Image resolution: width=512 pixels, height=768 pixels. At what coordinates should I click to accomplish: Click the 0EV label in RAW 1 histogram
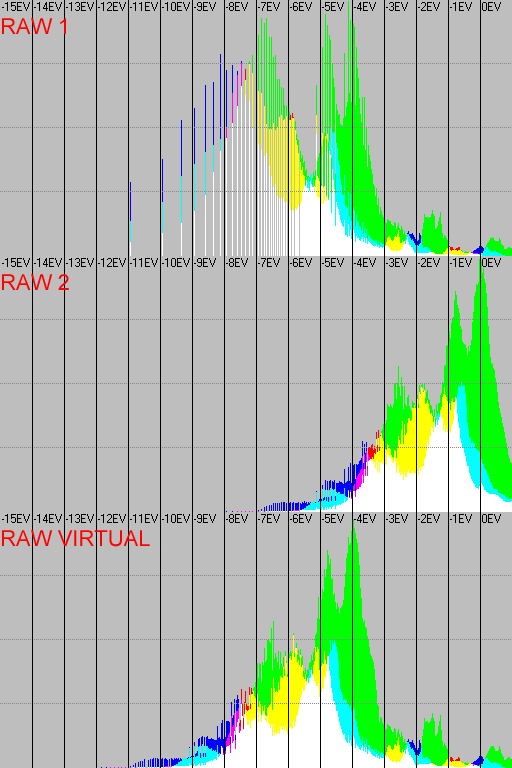(x=491, y=7)
